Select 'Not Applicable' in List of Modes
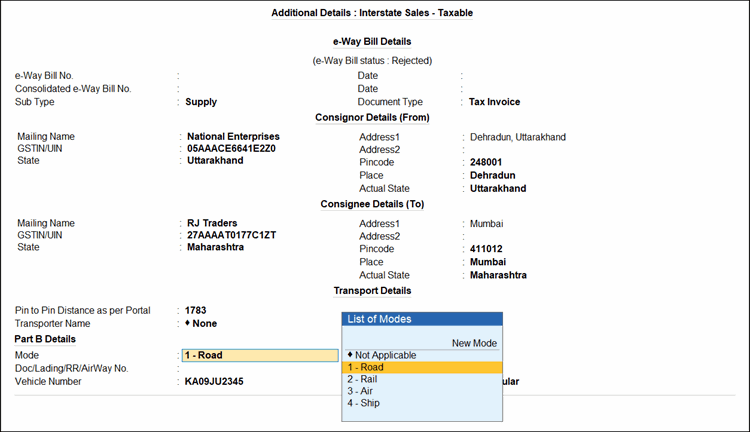Screen dimensions: 750x432 click(x=385, y=355)
